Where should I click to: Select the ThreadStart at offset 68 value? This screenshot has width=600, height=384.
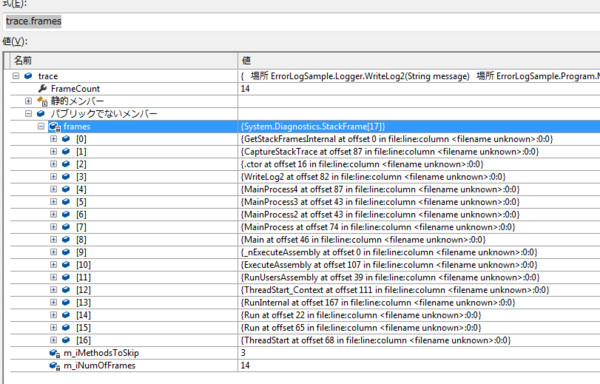pyautogui.click(x=376, y=340)
